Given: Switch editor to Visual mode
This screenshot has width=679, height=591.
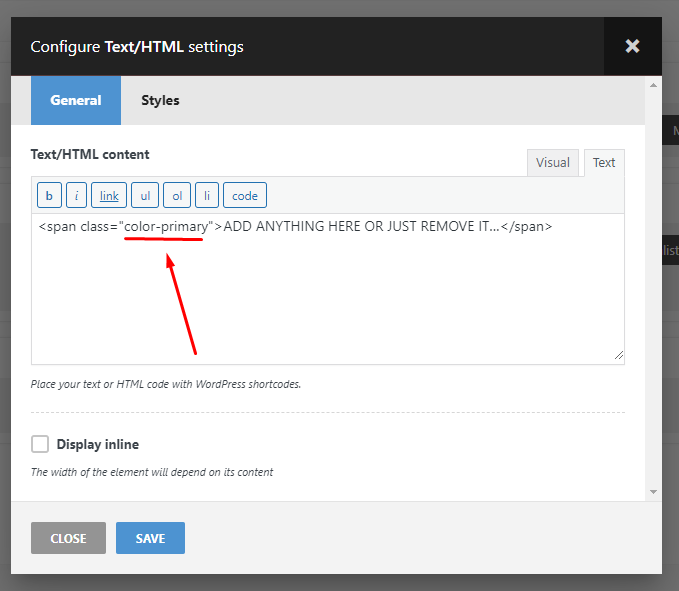Looking at the screenshot, I should click(553, 163).
